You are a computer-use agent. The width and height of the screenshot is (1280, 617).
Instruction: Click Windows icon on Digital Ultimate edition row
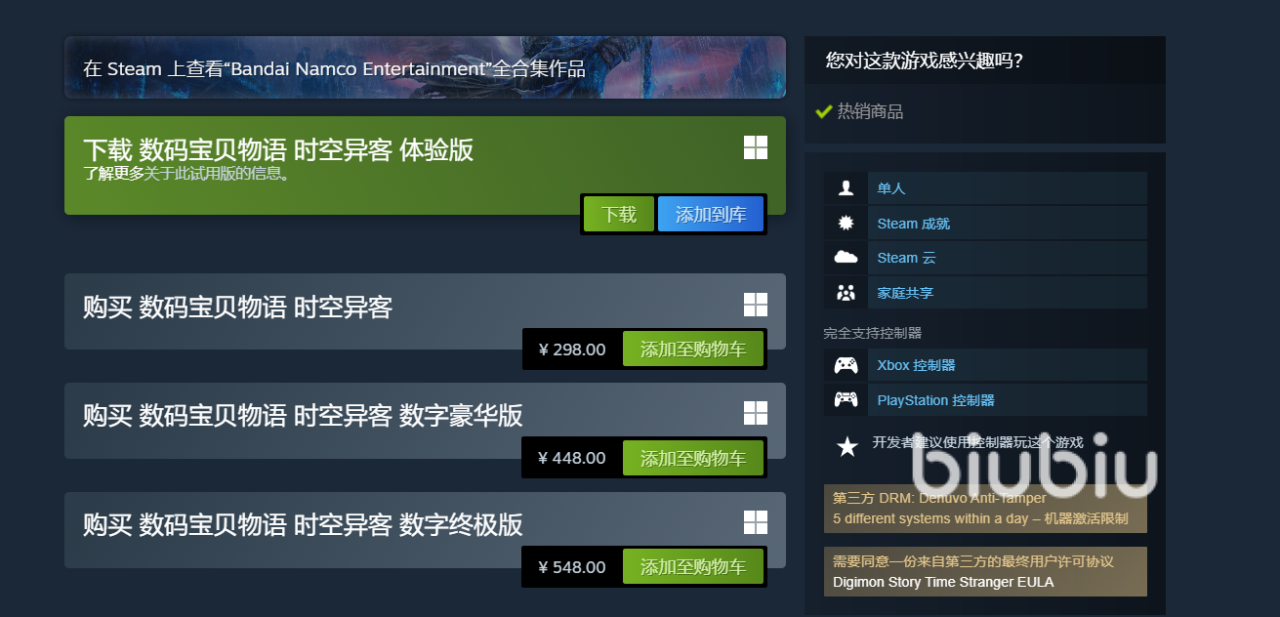pyautogui.click(x=755, y=522)
